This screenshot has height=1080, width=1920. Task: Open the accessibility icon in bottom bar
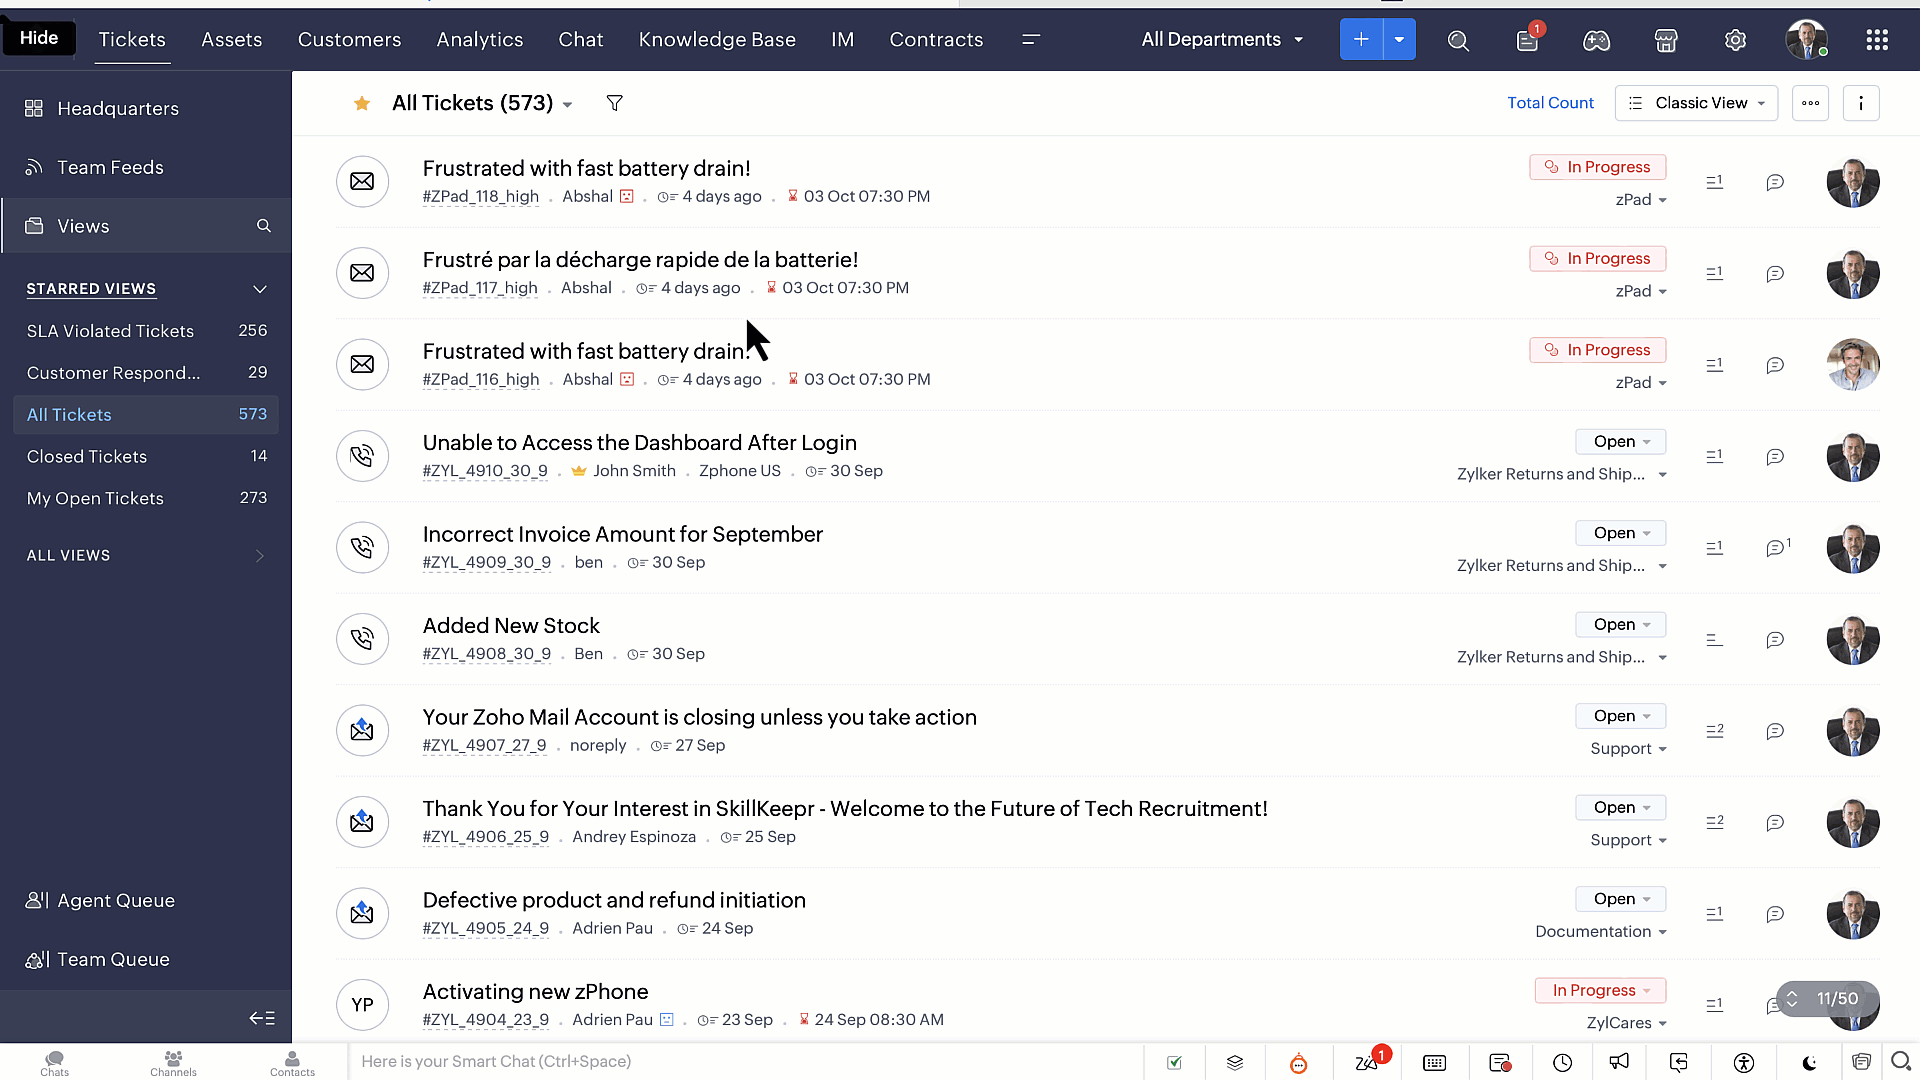pyautogui.click(x=1744, y=1062)
